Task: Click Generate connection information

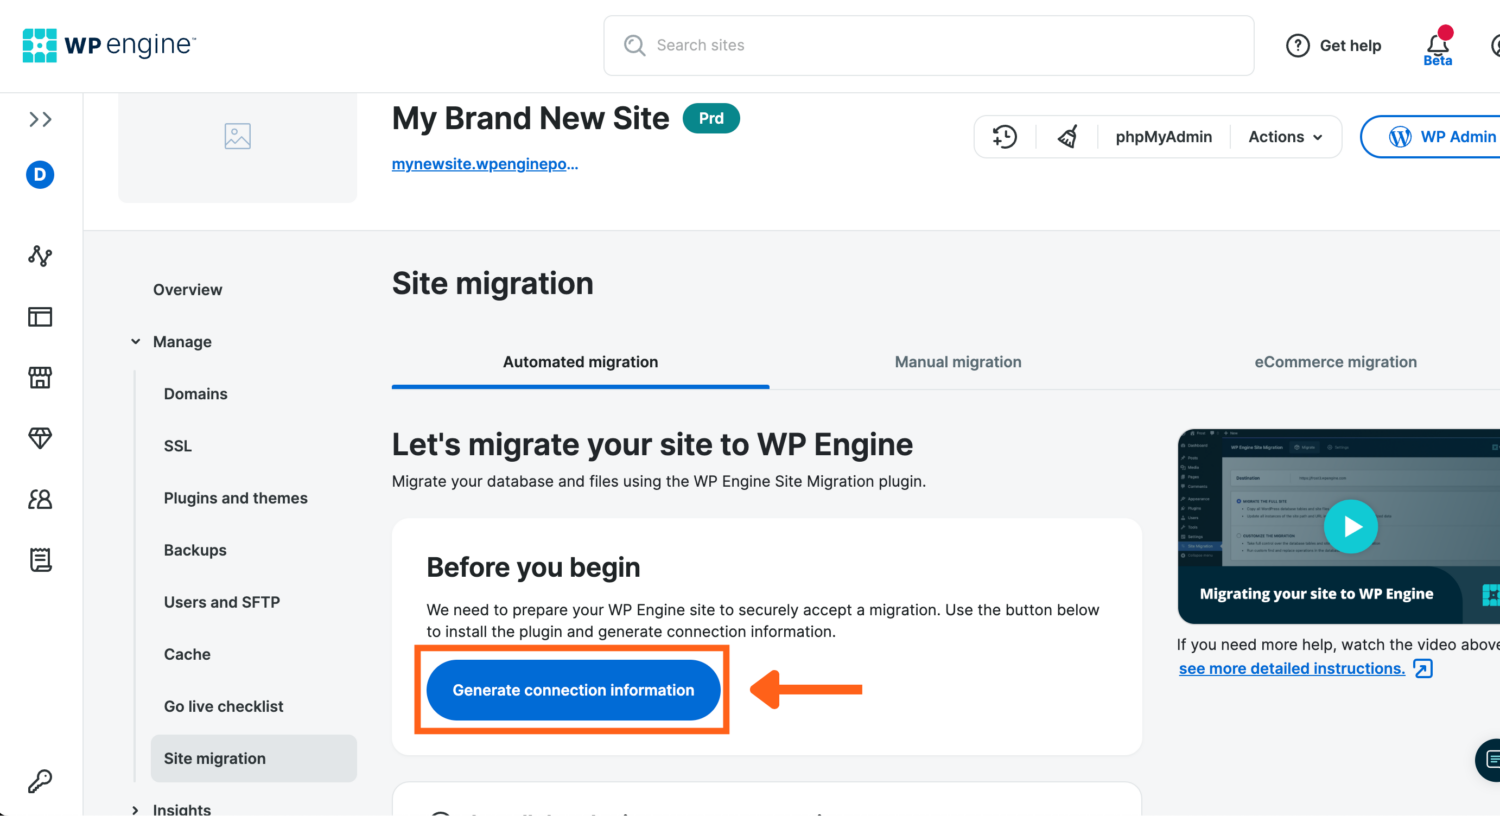Action: click(x=572, y=690)
